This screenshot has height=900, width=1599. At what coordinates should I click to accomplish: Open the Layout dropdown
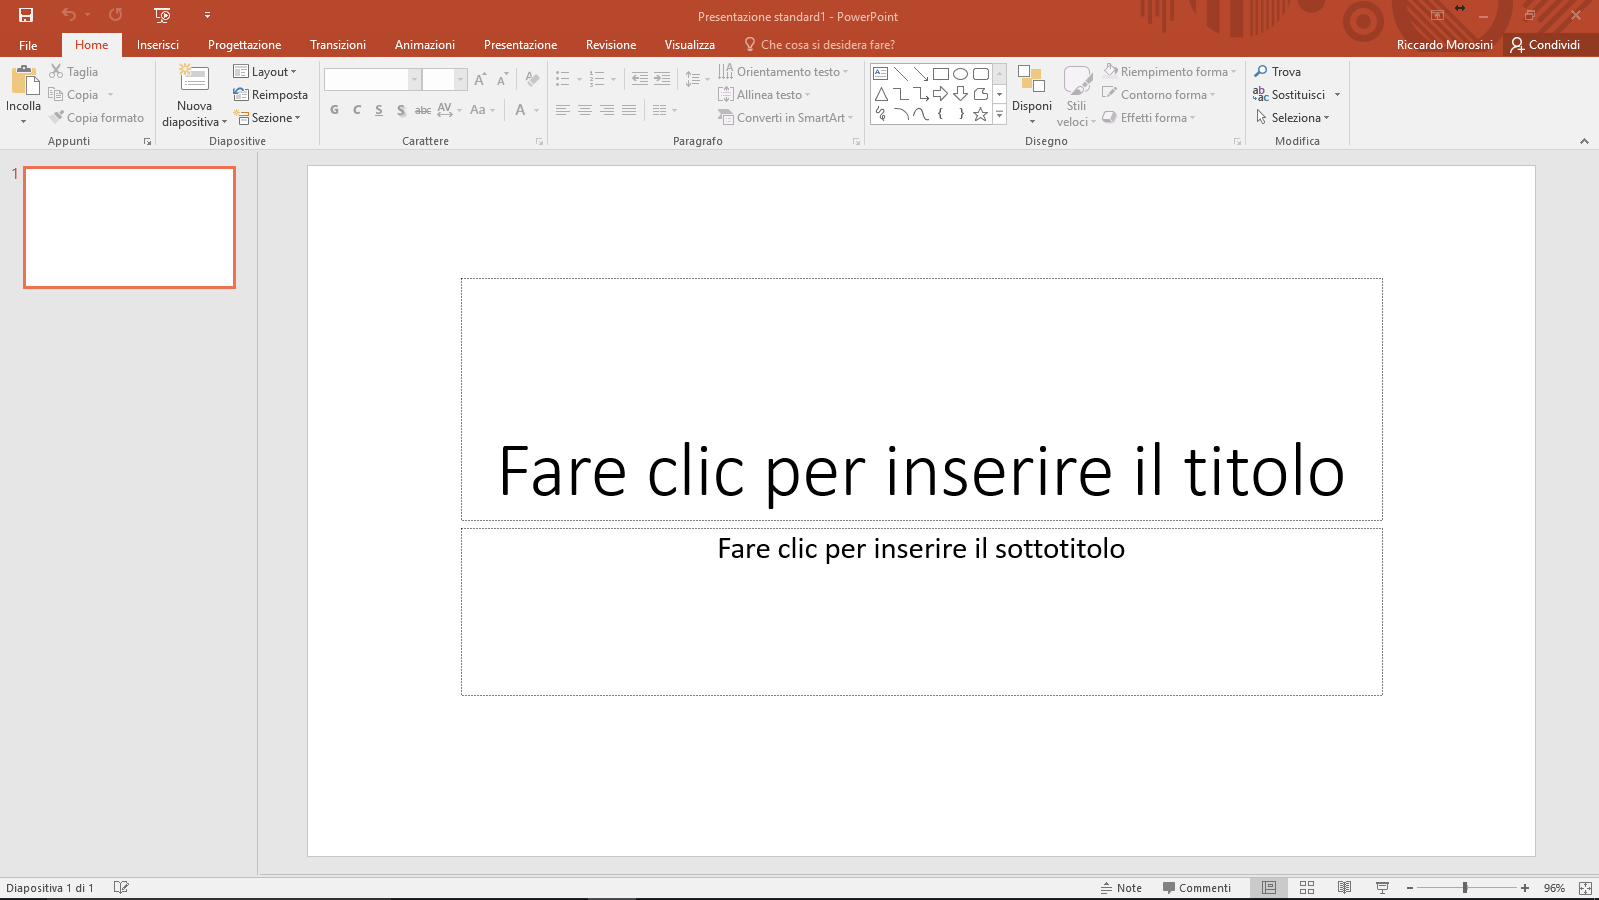pos(265,72)
